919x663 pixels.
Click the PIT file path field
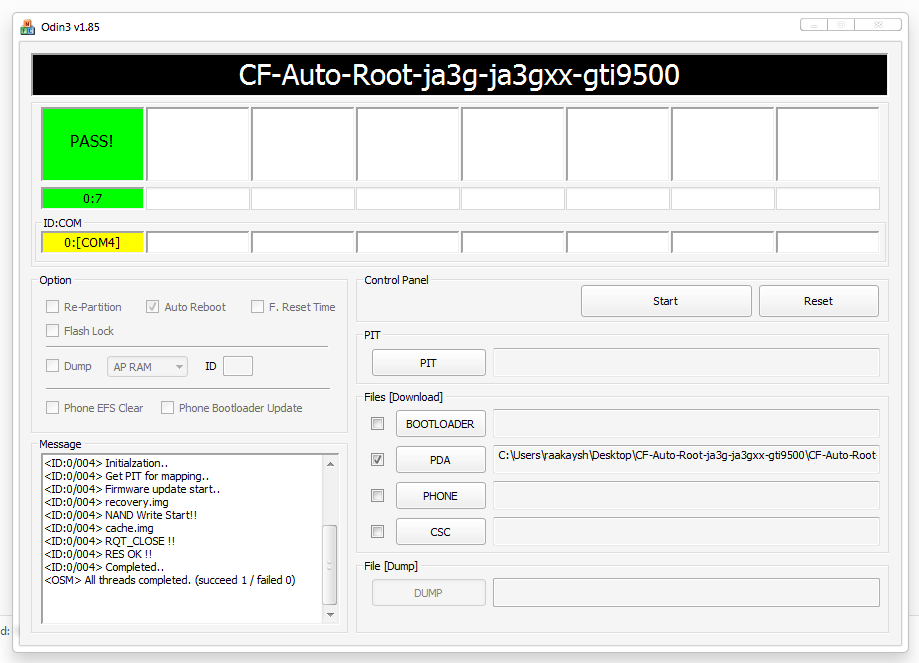coord(686,362)
